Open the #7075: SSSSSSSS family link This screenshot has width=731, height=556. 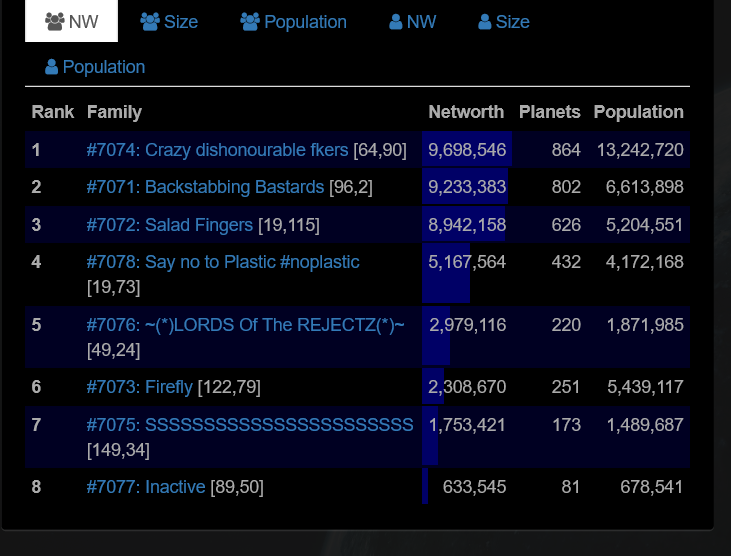[250, 425]
